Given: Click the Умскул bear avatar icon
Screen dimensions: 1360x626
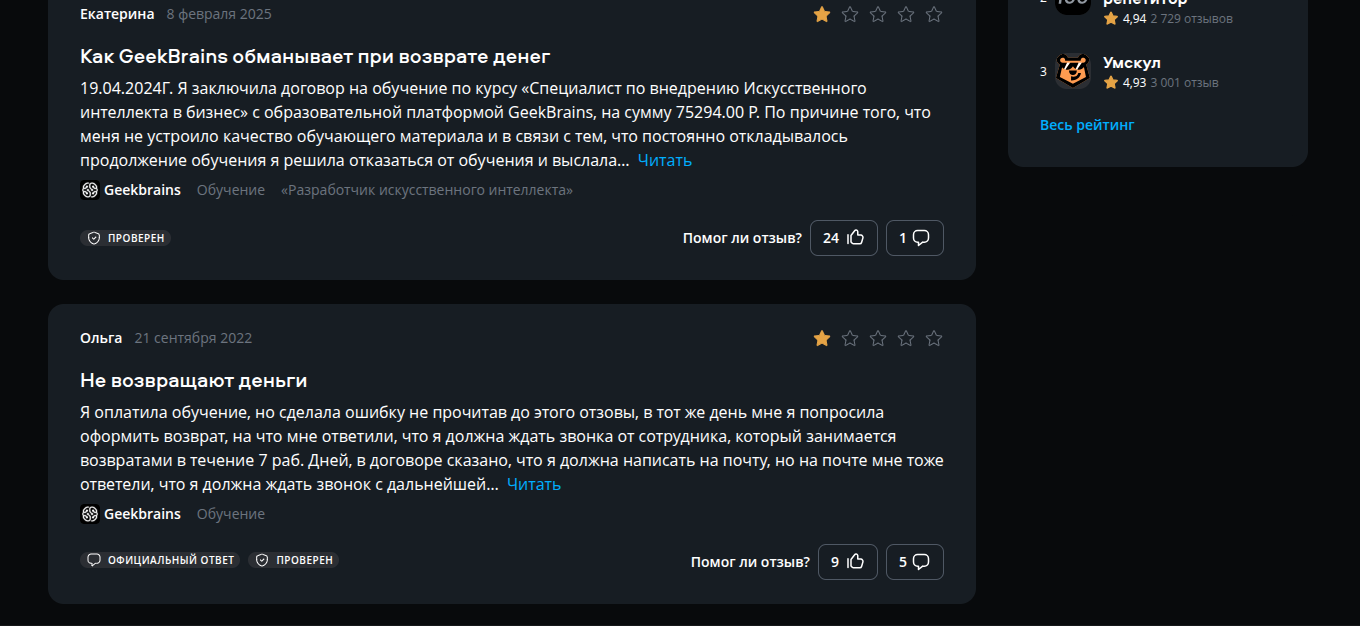Looking at the screenshot, I should point(1073,71).
